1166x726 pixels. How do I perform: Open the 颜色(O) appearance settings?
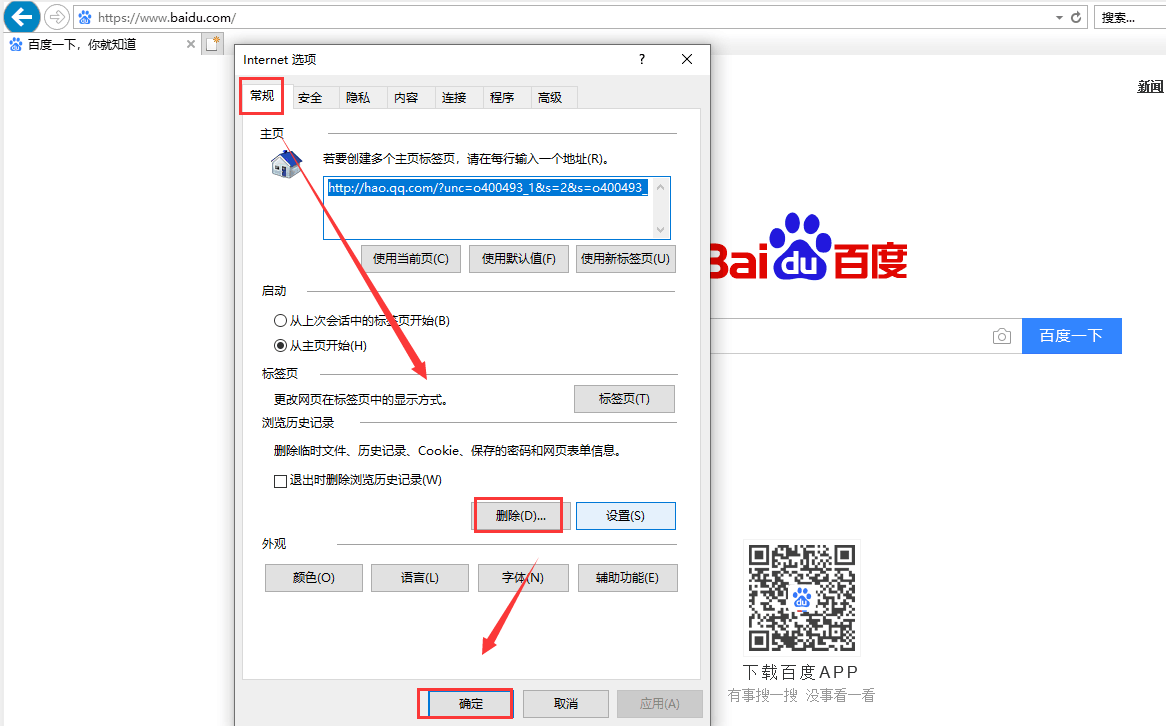[313, 578]
